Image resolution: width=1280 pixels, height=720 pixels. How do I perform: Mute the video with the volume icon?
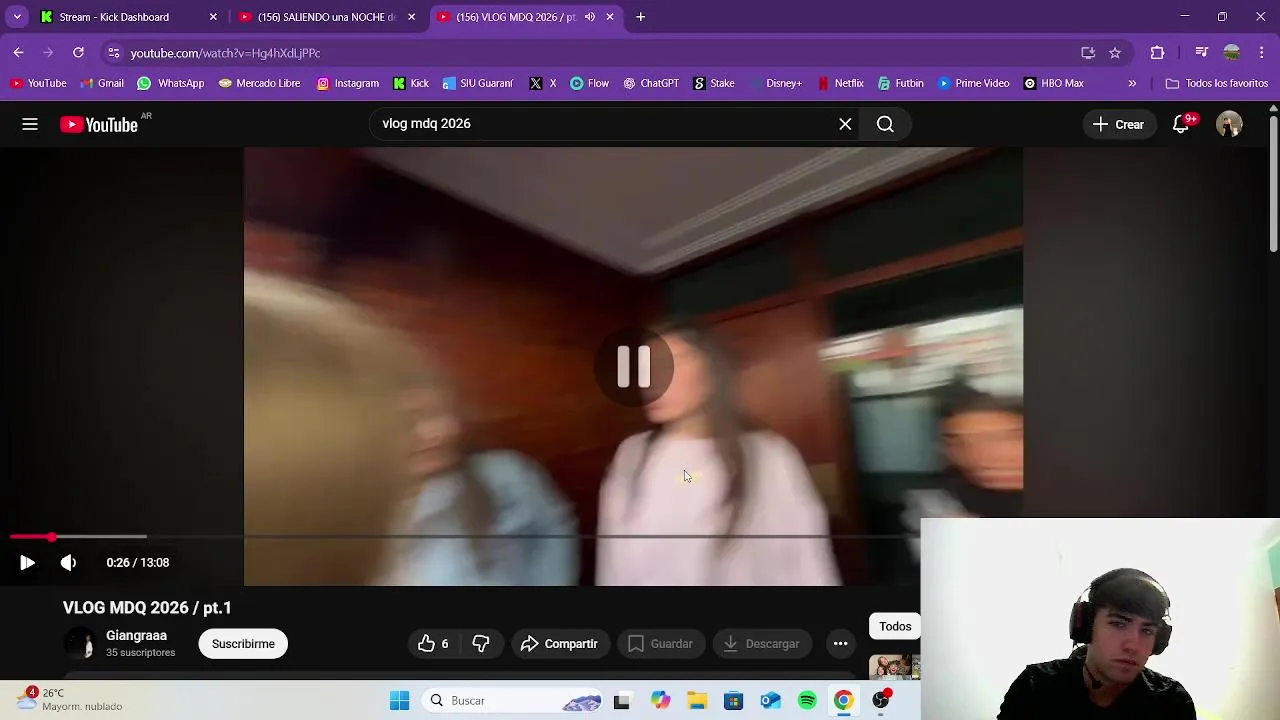[x=68, y=563]
